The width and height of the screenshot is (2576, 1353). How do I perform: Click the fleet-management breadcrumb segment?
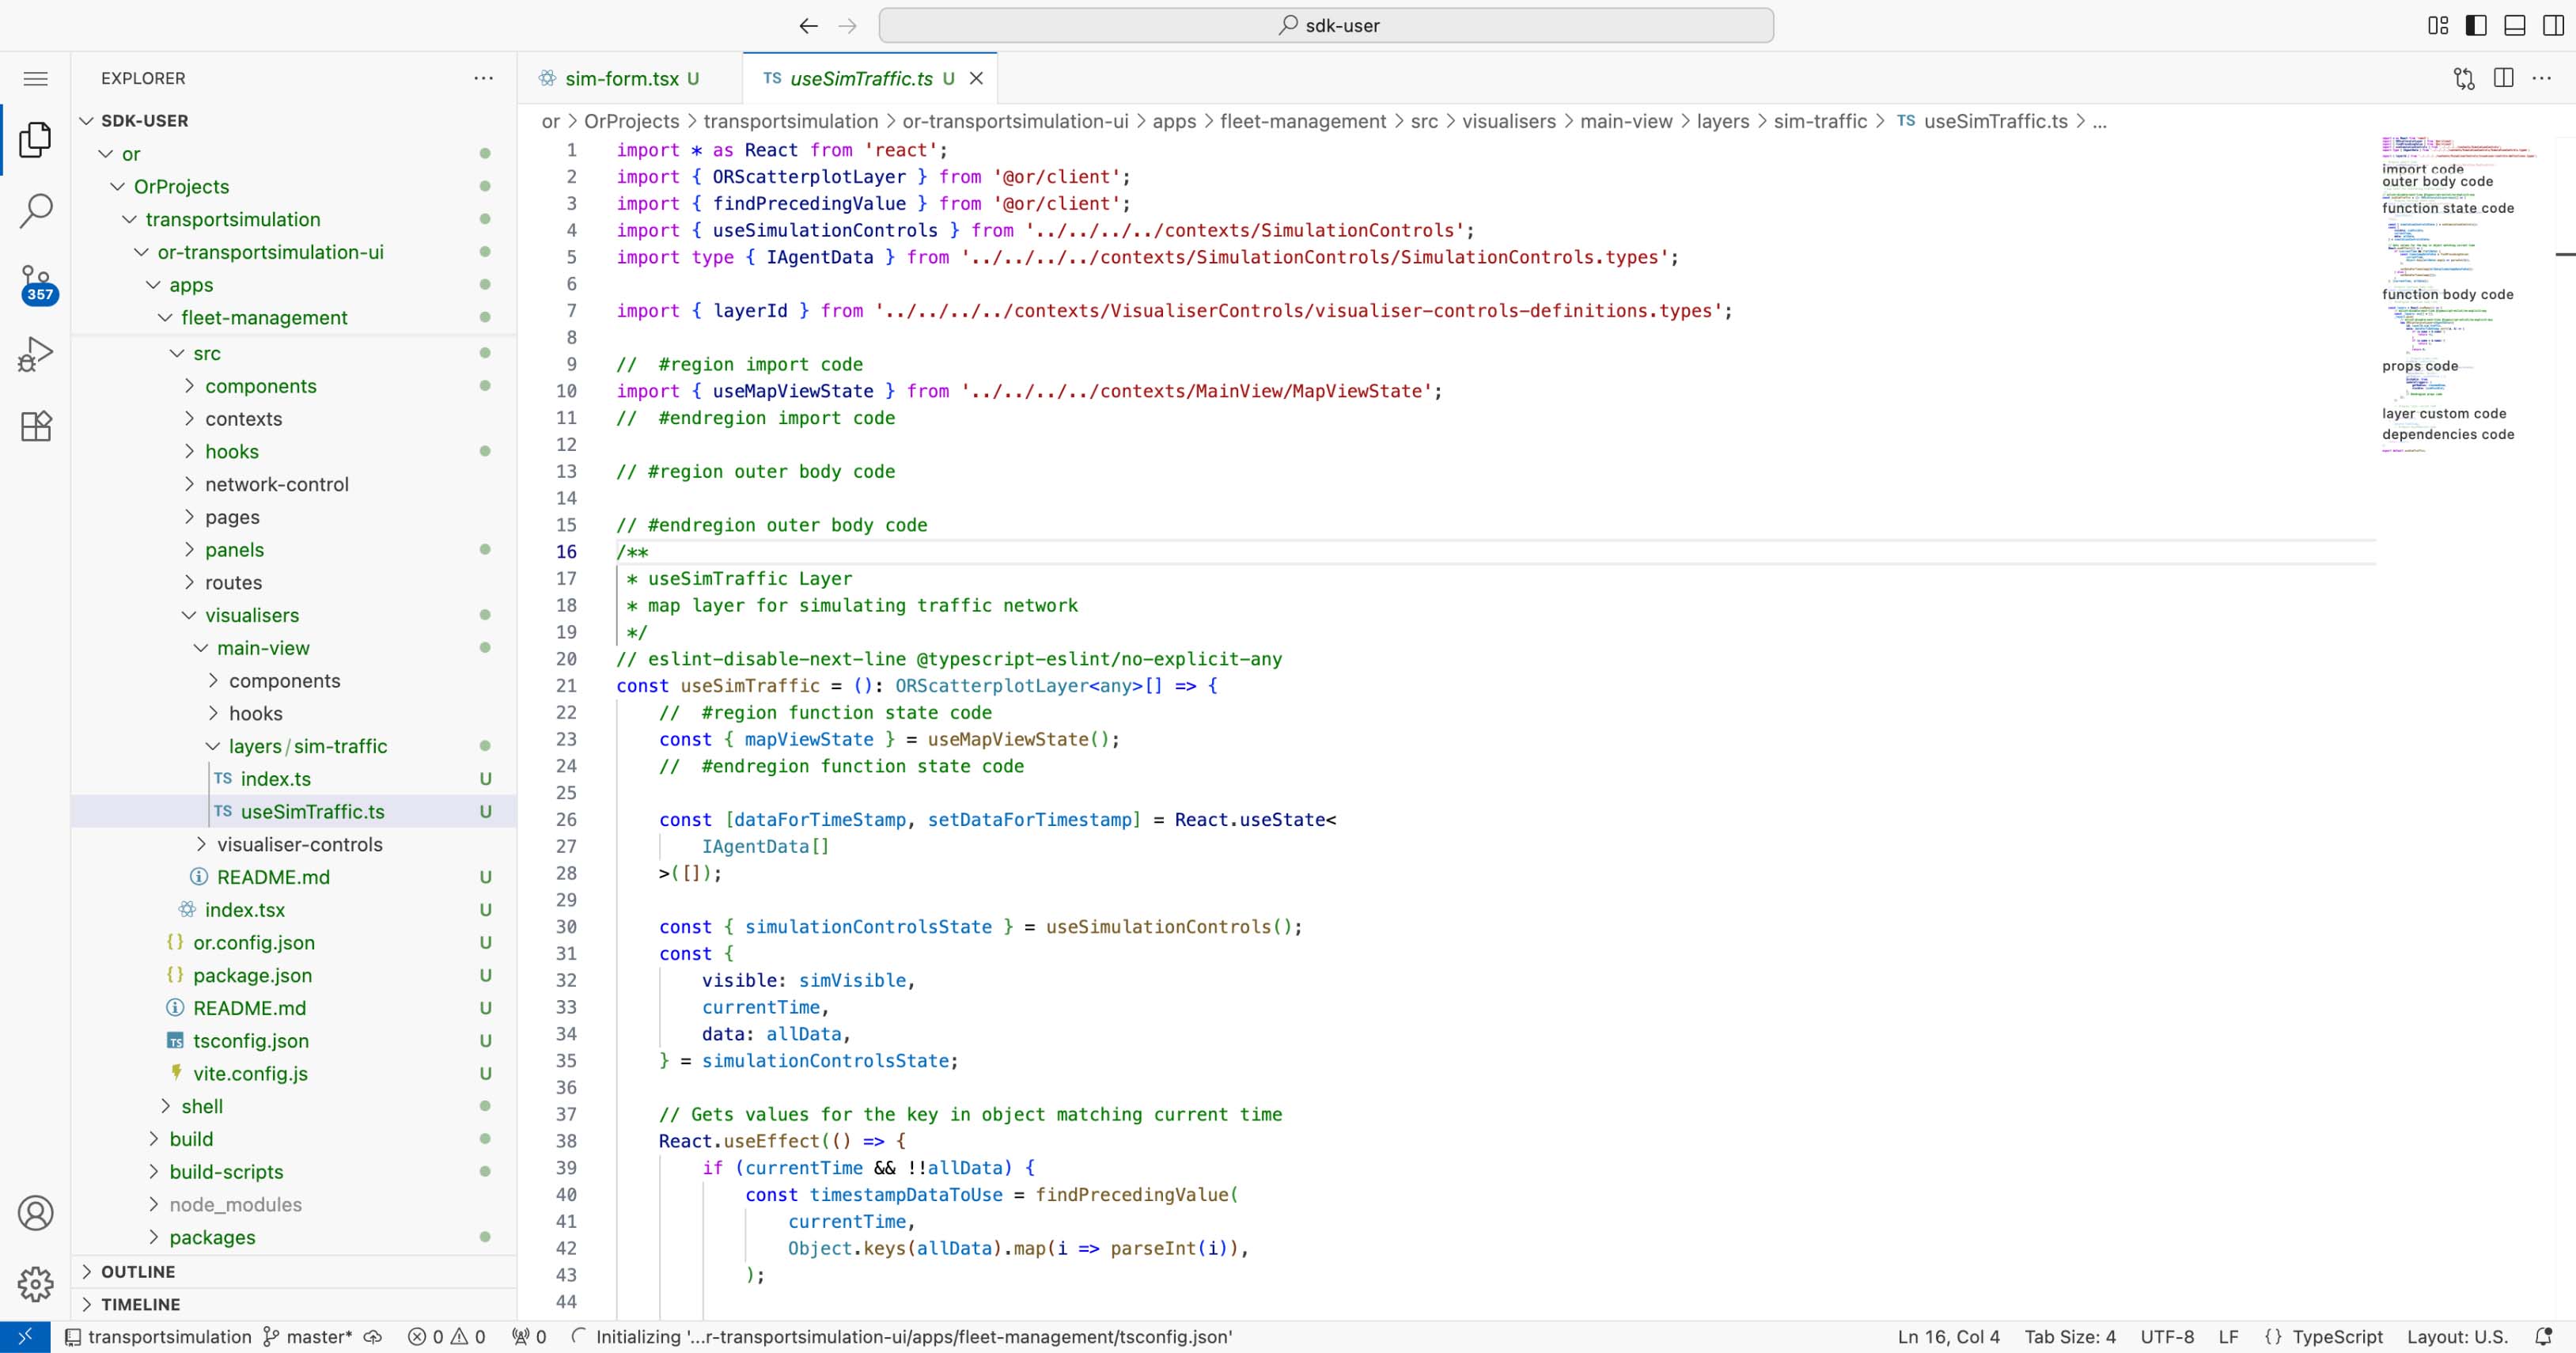click(x=1303, y=121)
